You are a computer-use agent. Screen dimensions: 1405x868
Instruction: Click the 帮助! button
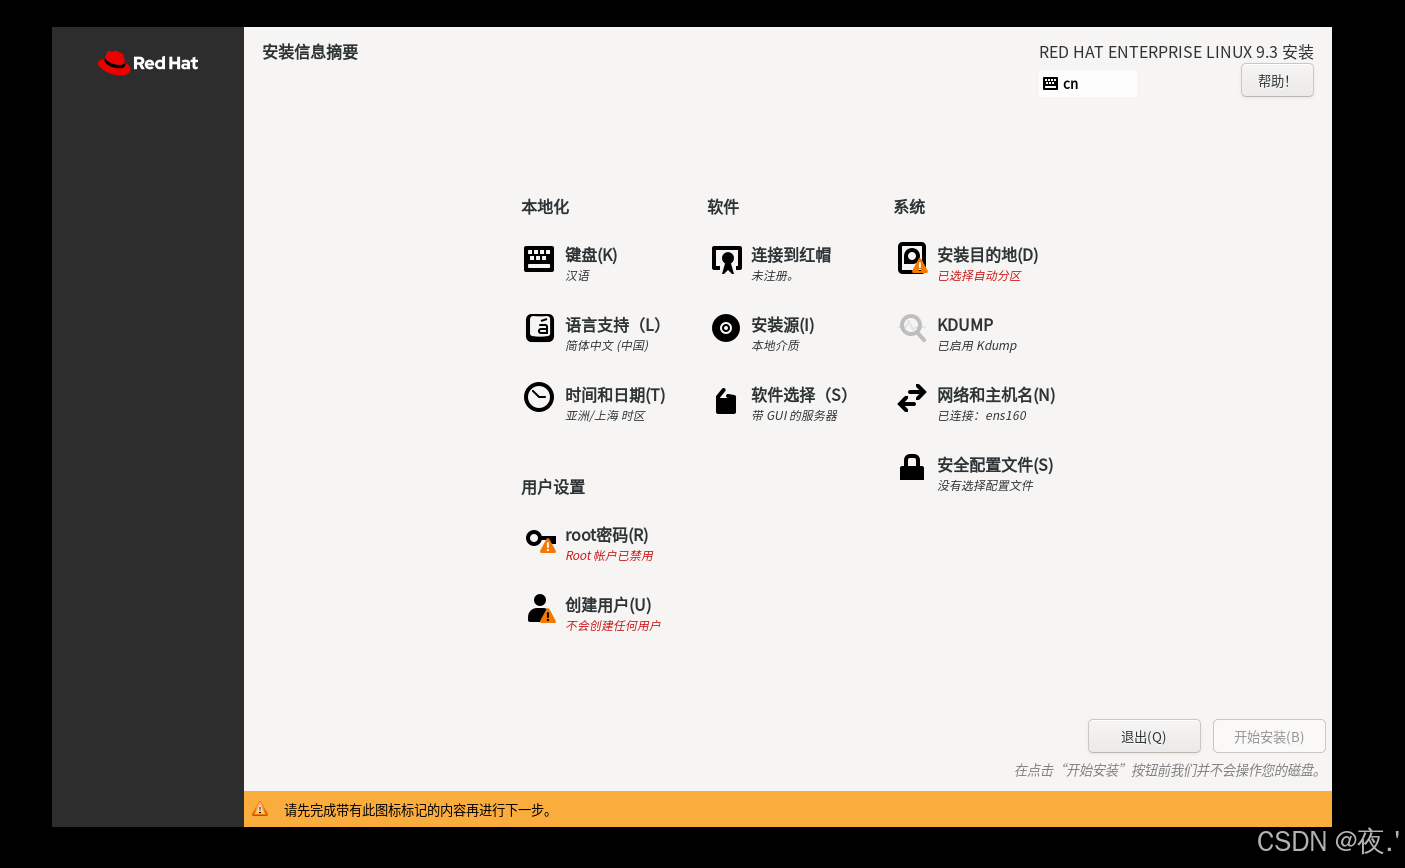tap(1277, 81)
